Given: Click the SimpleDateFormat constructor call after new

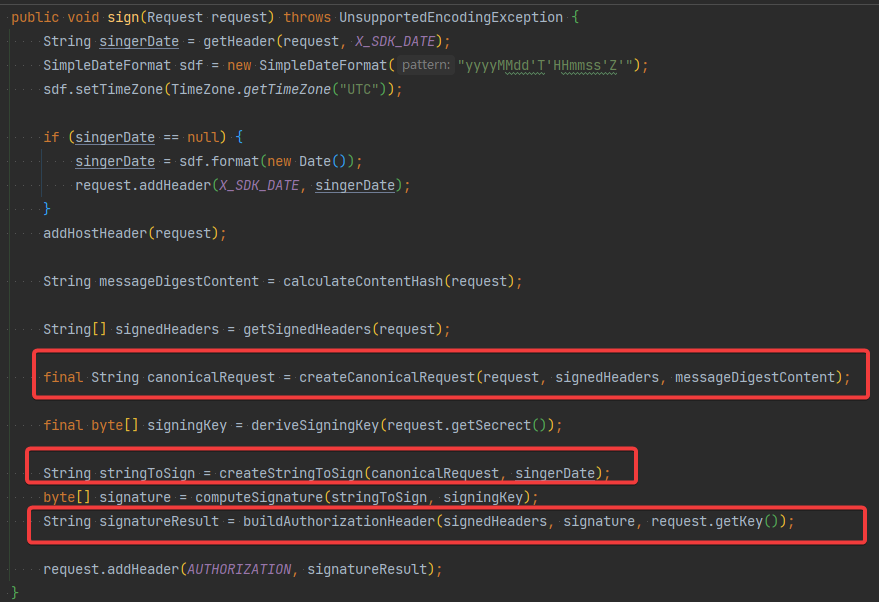Looking at the screenshot, I should point(323,66).
